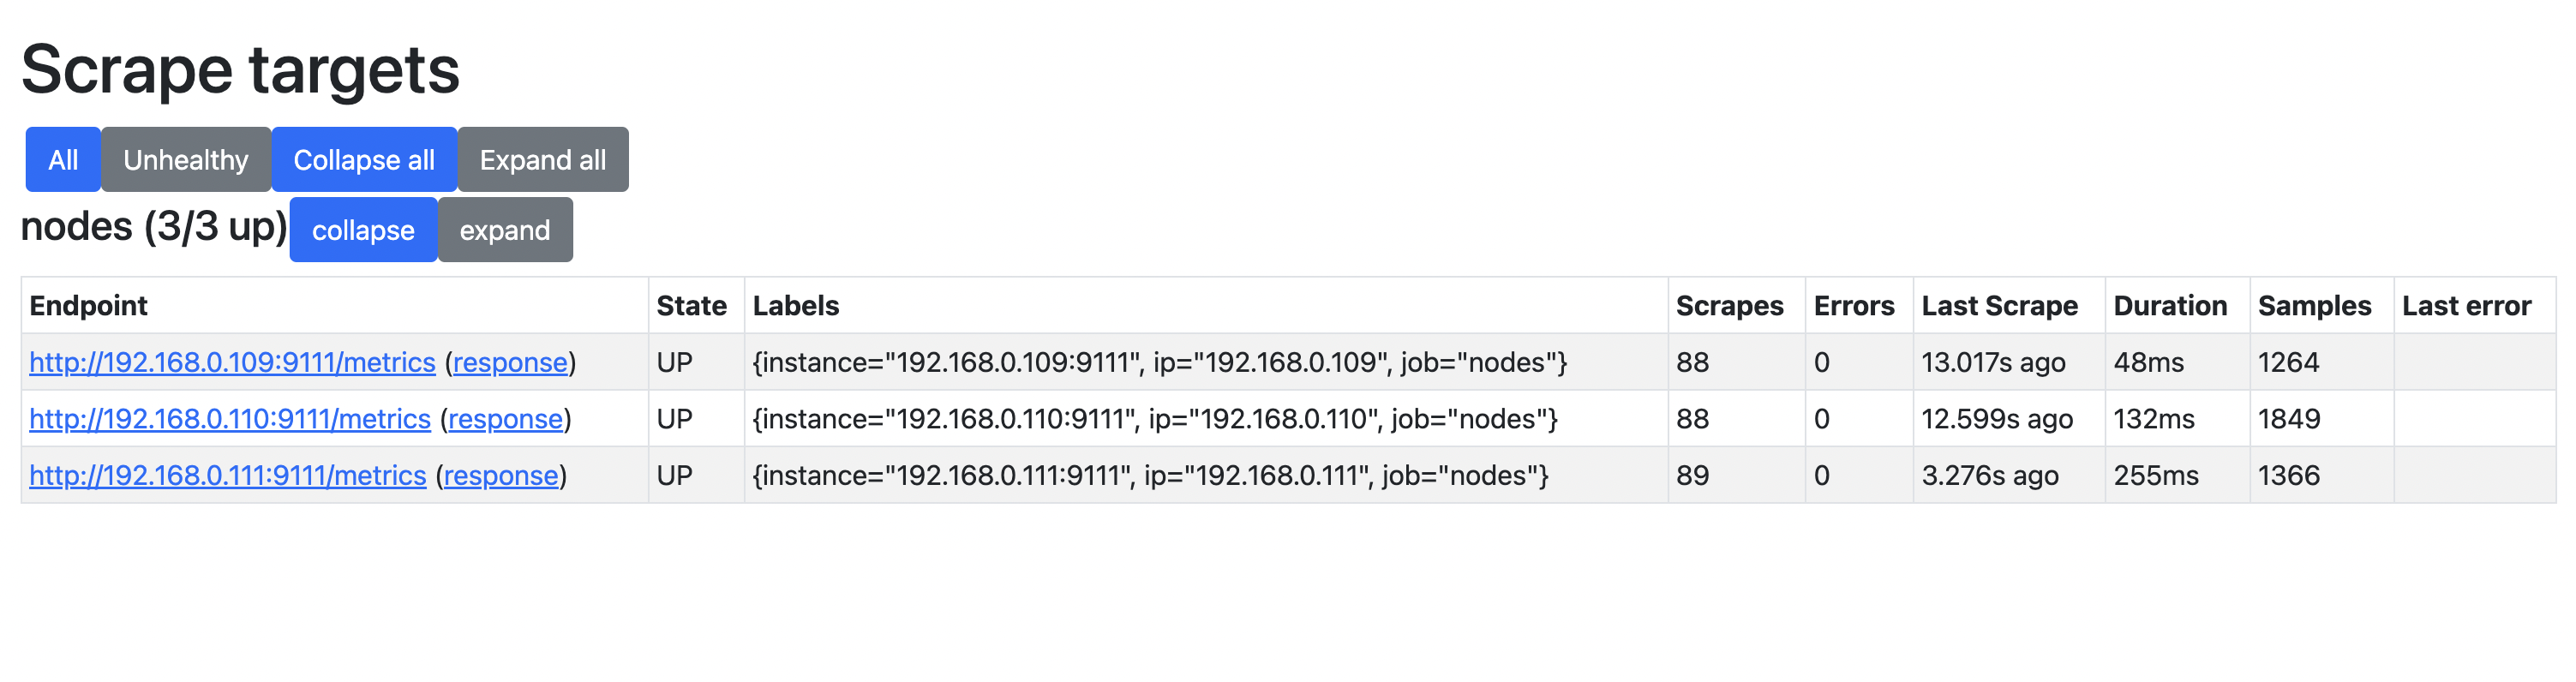2576x682 pixels.
Task: Expand the nodes job group
Action: 505,229
